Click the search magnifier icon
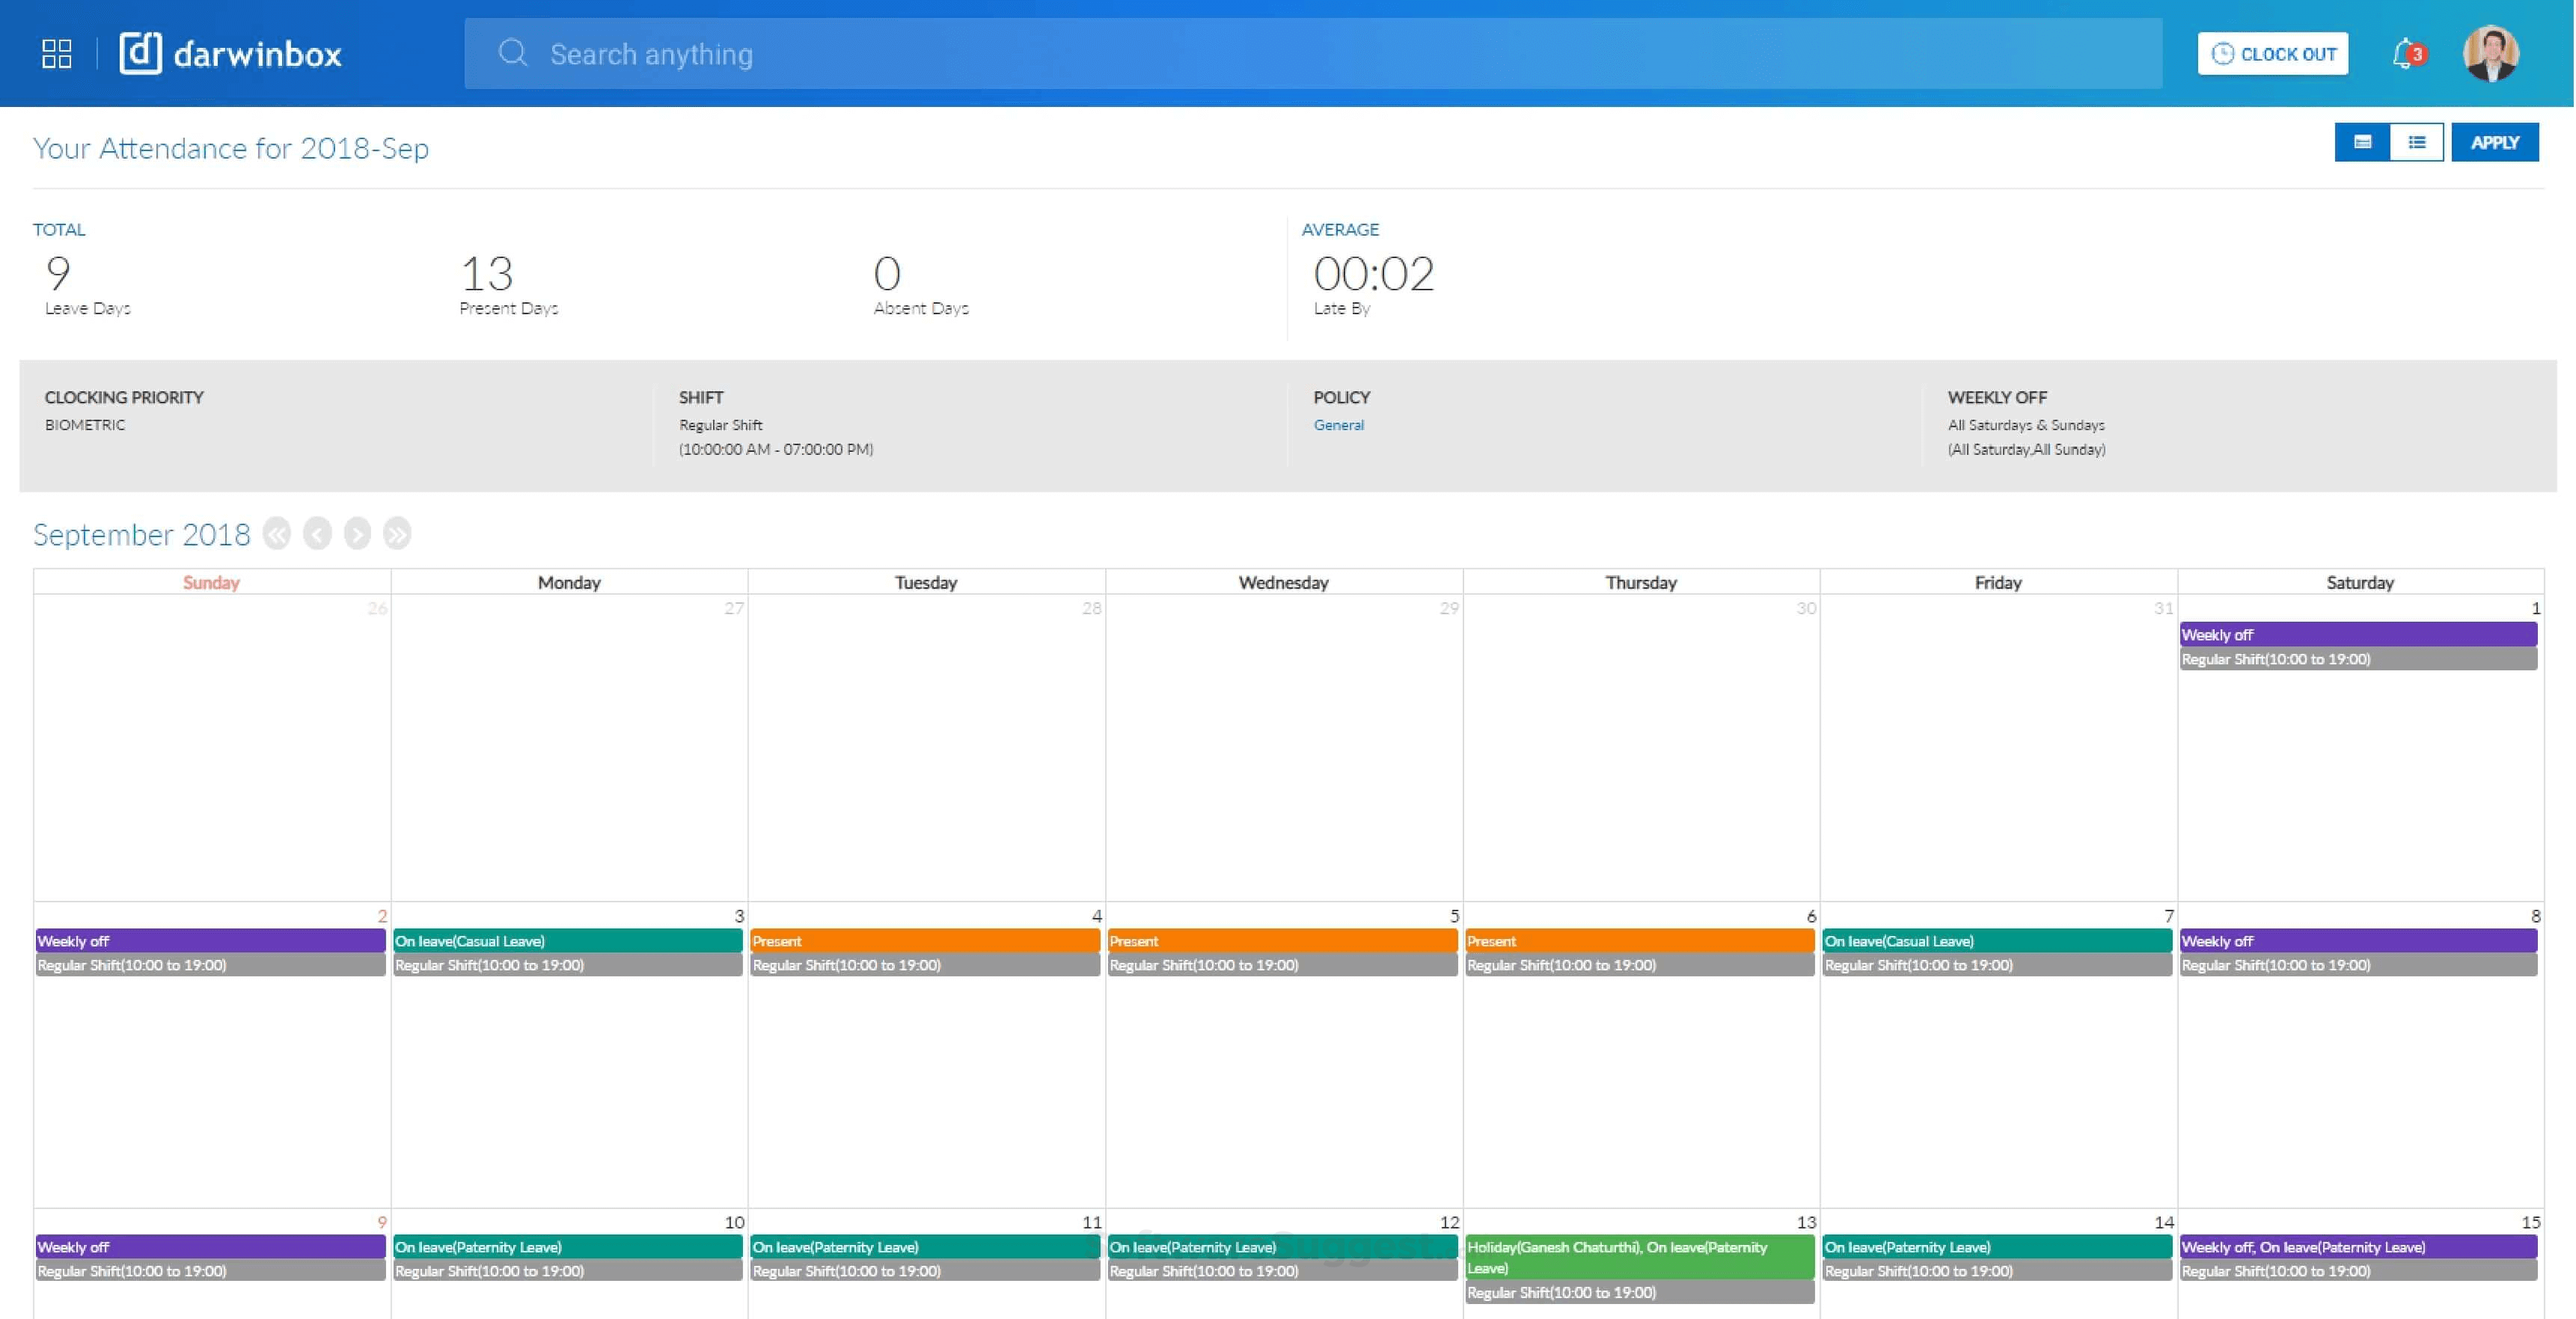The width and height of the screenshot is (2576, 1319). (513, 53)
